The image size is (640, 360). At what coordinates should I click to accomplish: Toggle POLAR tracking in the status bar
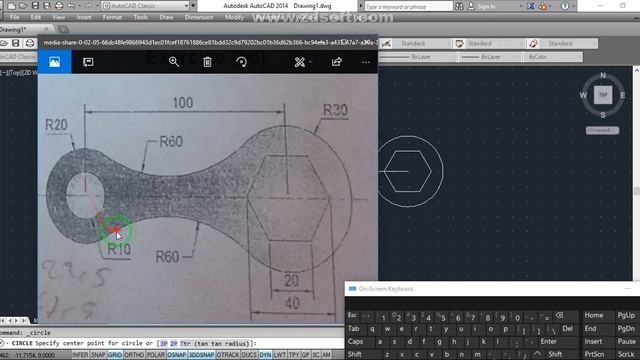[156, 355]
